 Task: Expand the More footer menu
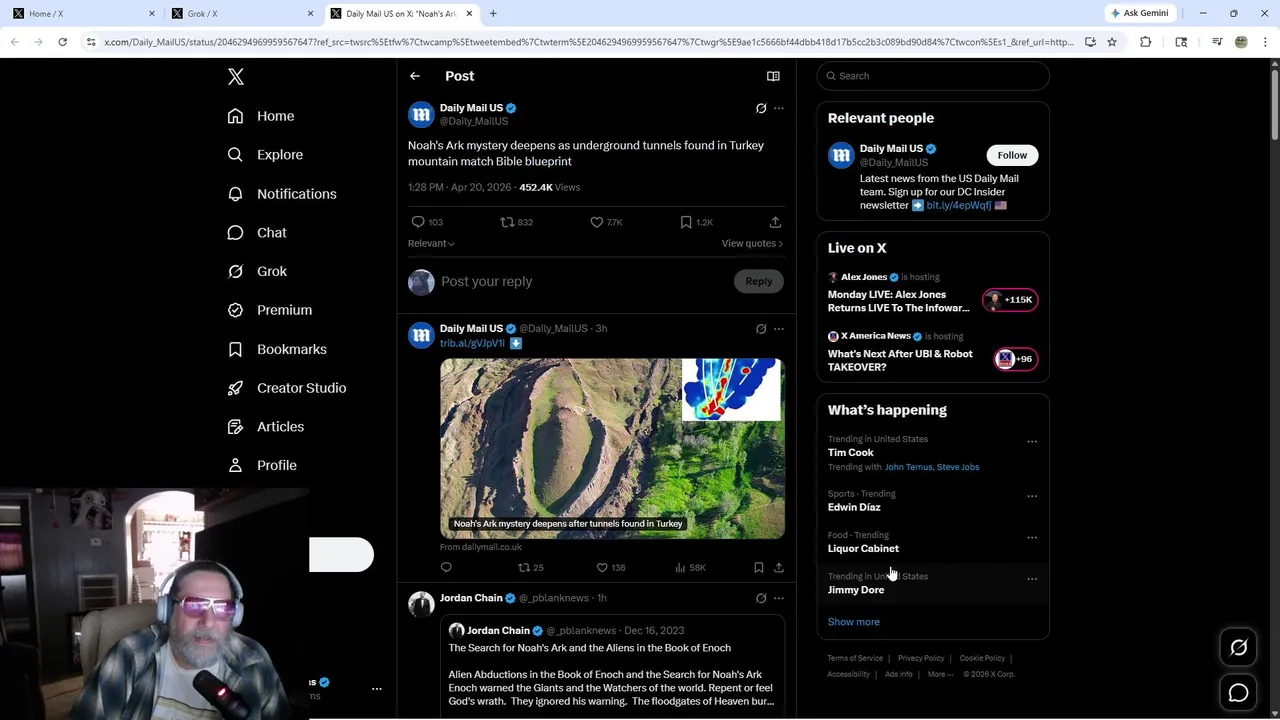pos(940,674)
